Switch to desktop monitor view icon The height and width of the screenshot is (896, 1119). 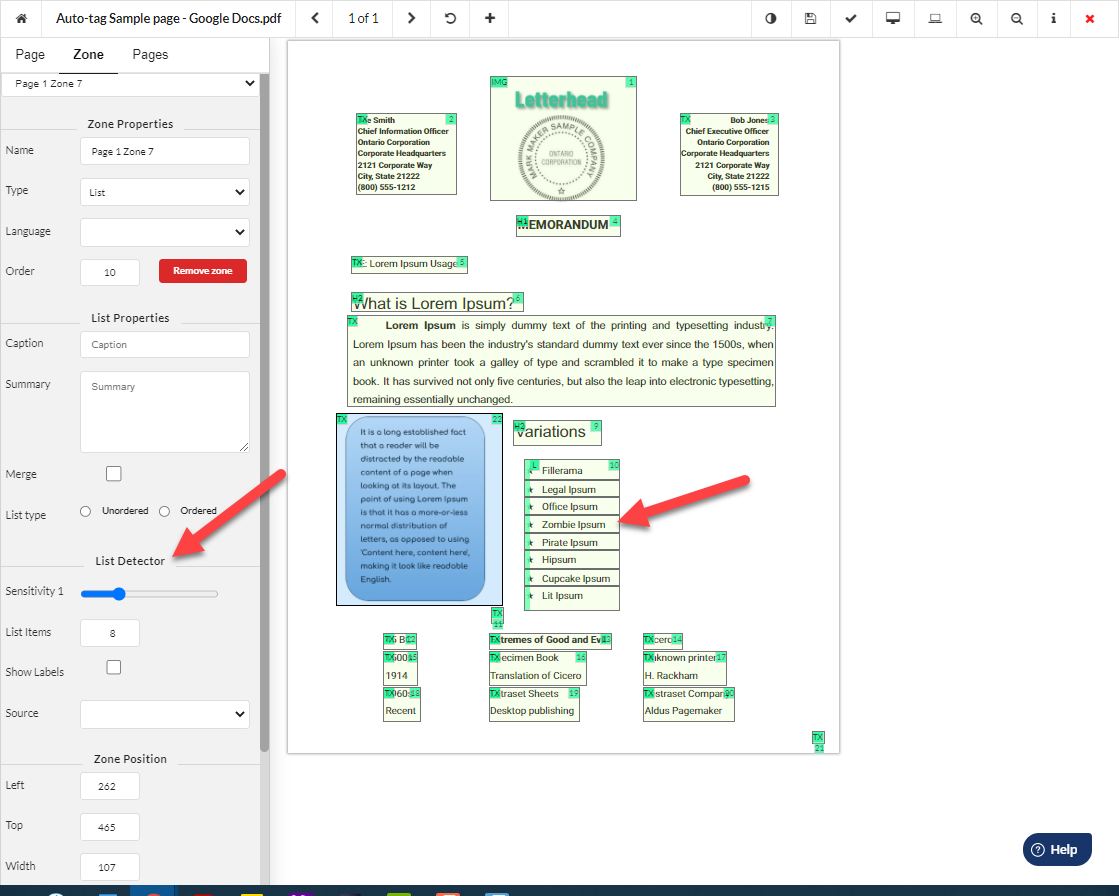[892, 19]
